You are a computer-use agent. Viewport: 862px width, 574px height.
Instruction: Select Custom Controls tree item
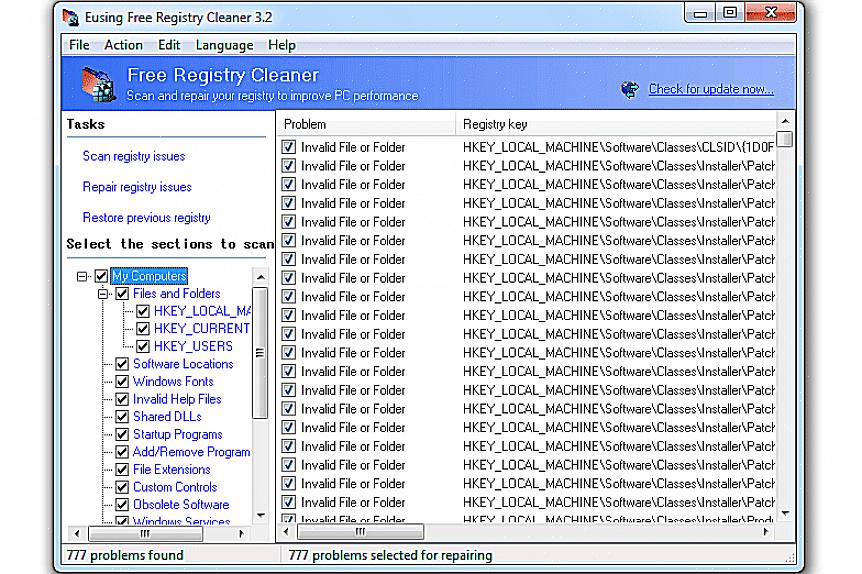pyautogui.click(x=175, y=487)
